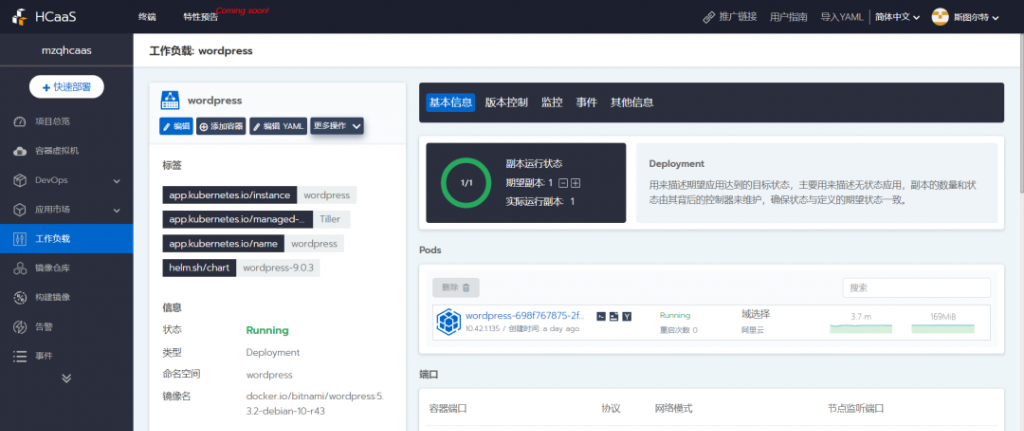Open the pod YAML 'Y' icon
1024x431 pixels.
click(627, 316)
